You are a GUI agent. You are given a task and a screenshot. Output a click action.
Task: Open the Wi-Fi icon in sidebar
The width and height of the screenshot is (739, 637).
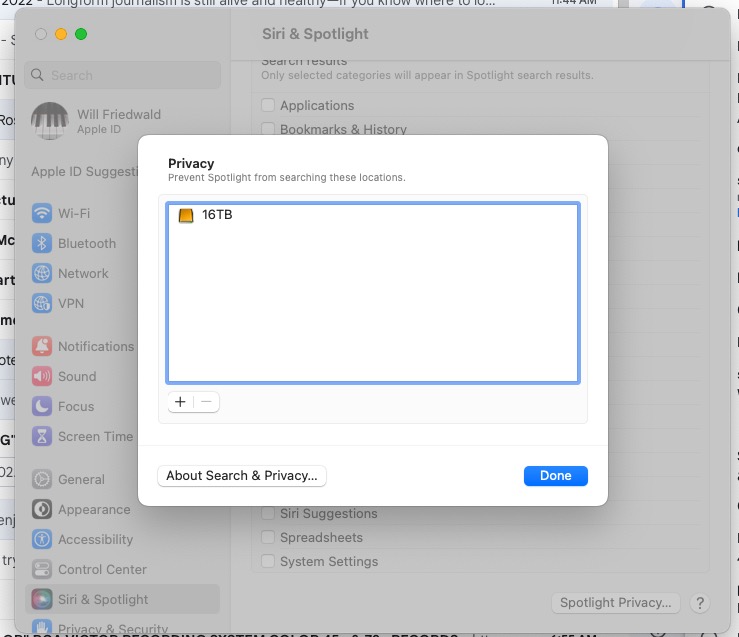pyautogui.click(x=42, y=213)
